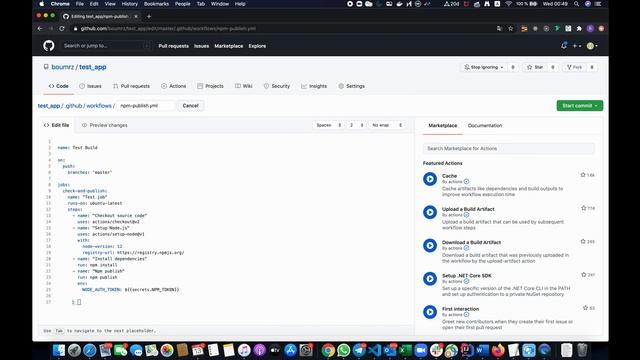Open Finder from the dock
The height and width of the screenshot is (360, 640).
(x=59, y=350)
